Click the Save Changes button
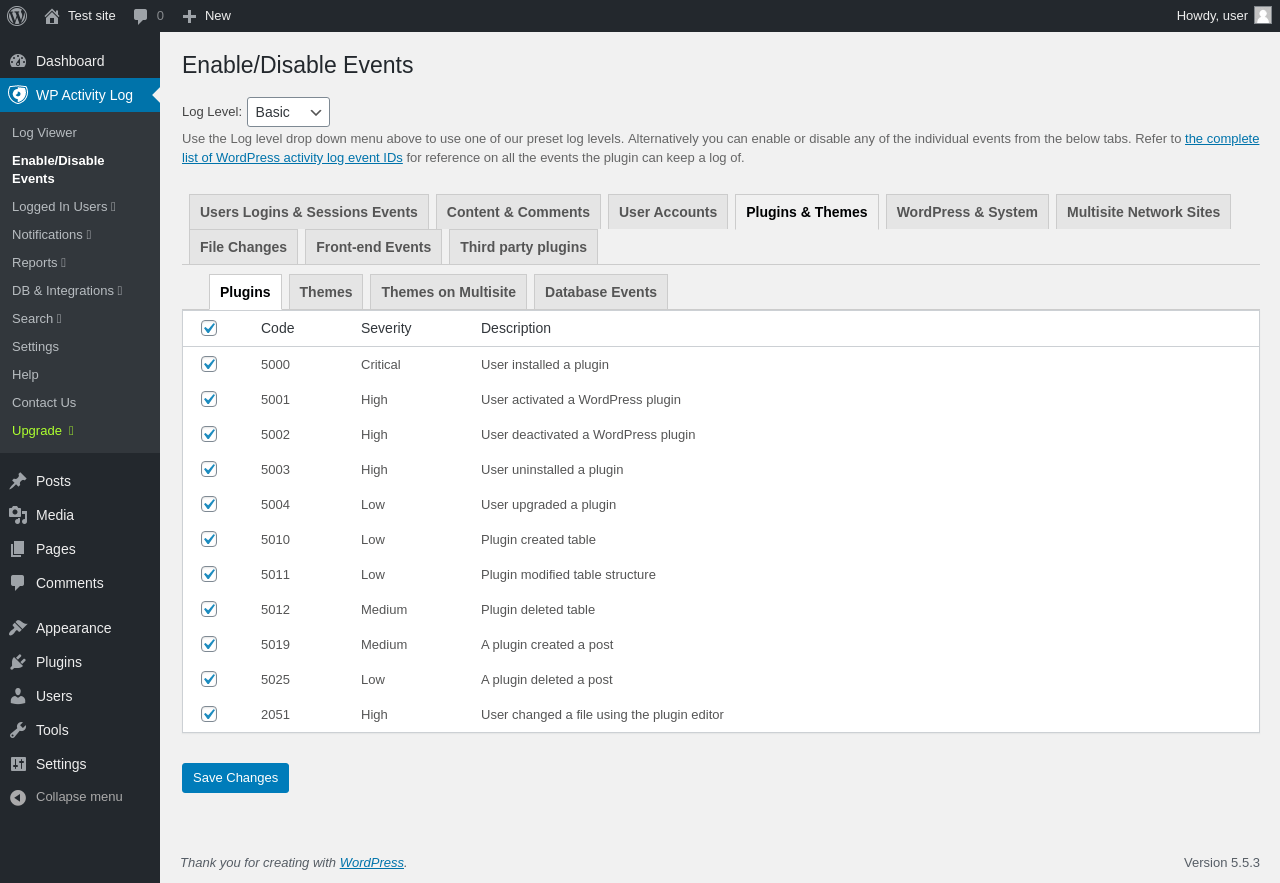This screenshot has height=883, width=1280. [235, 778]
